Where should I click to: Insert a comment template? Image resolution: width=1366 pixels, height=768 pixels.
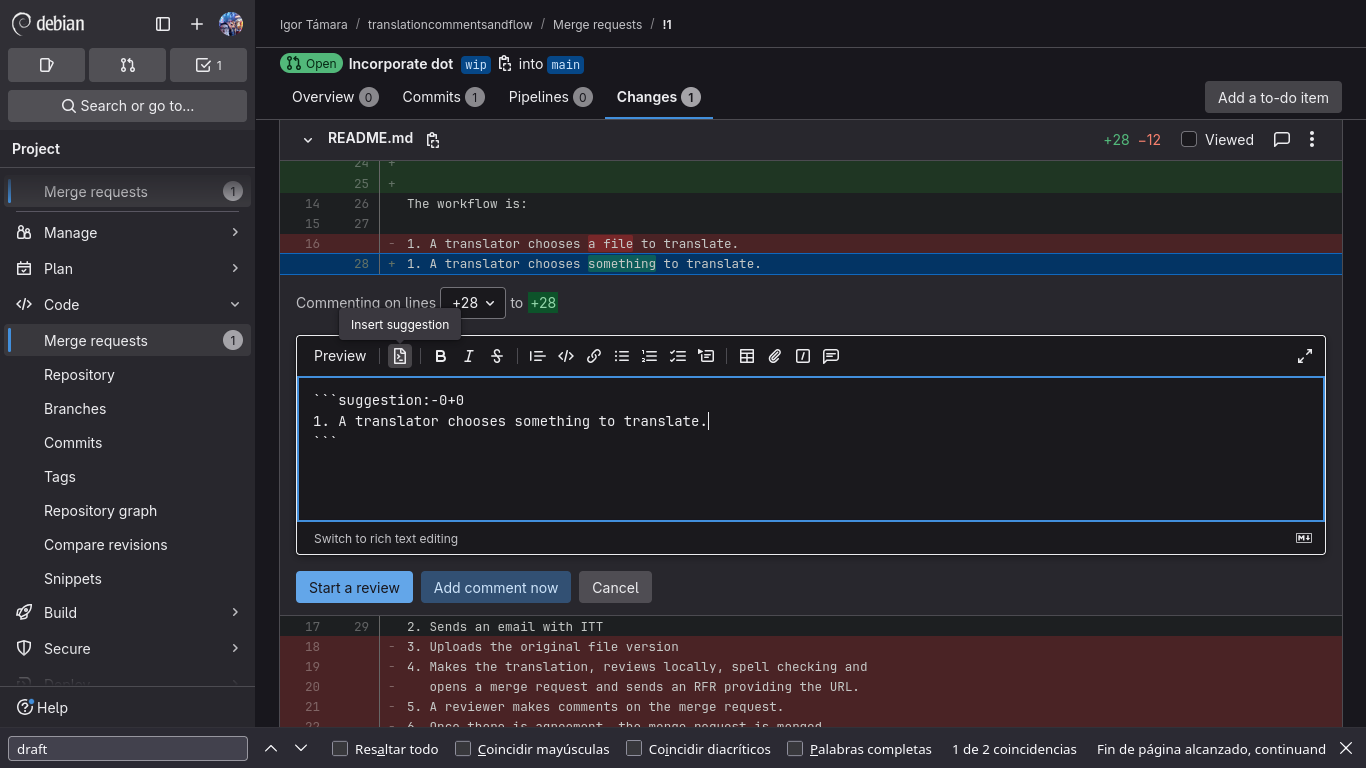point(831,356)
